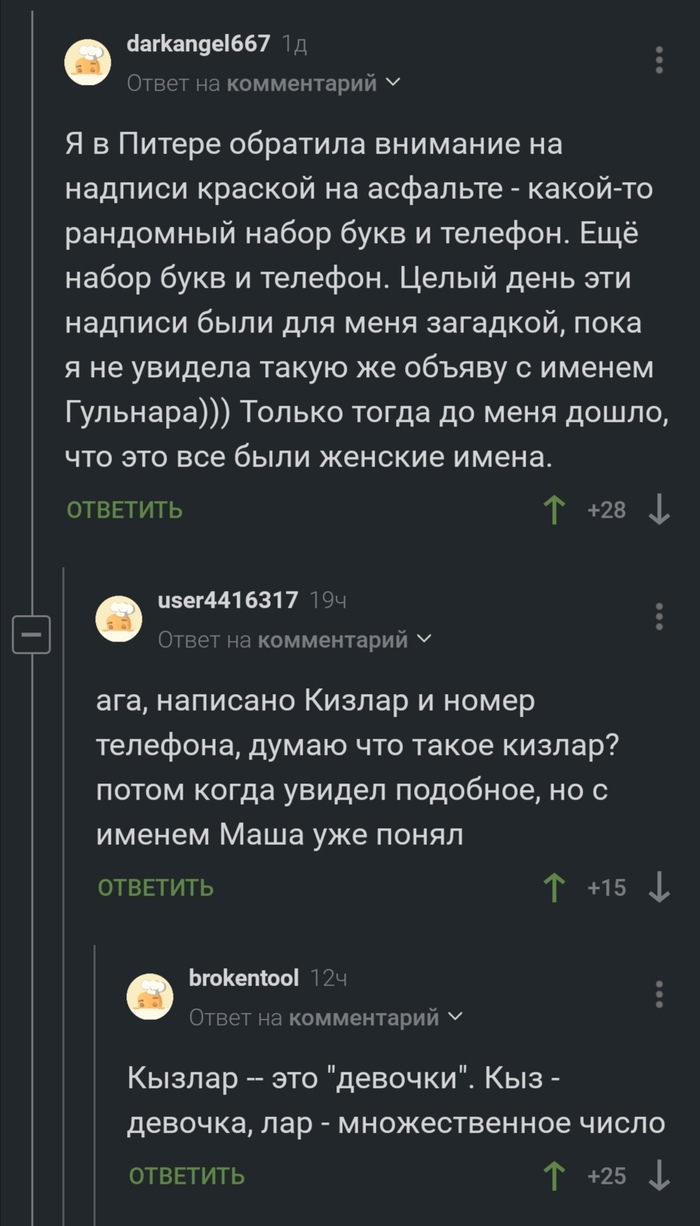
Task: Downvote brokentool's comment
Action: tap(659, 1176)
